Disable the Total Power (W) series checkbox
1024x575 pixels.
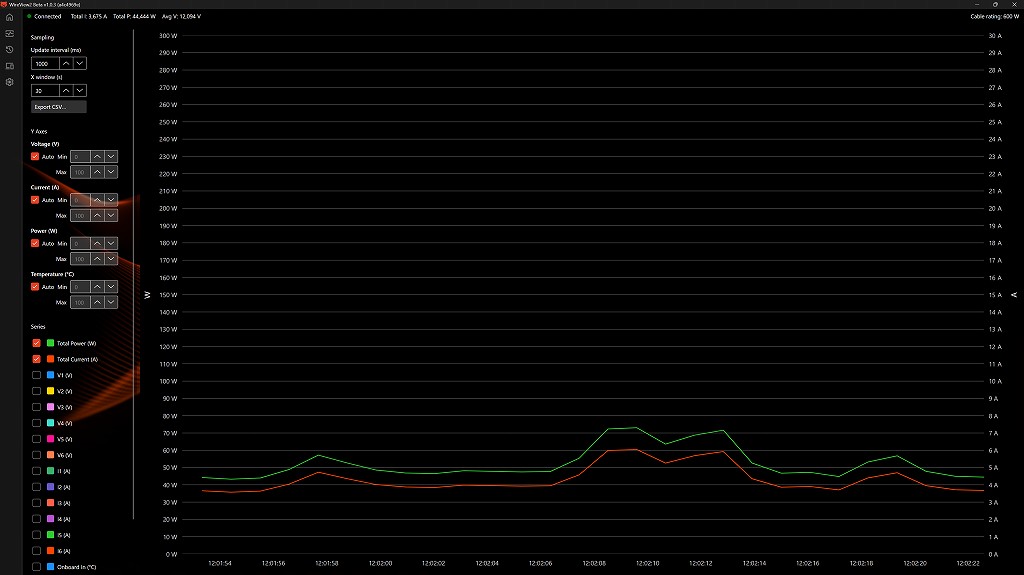(36, 343)
